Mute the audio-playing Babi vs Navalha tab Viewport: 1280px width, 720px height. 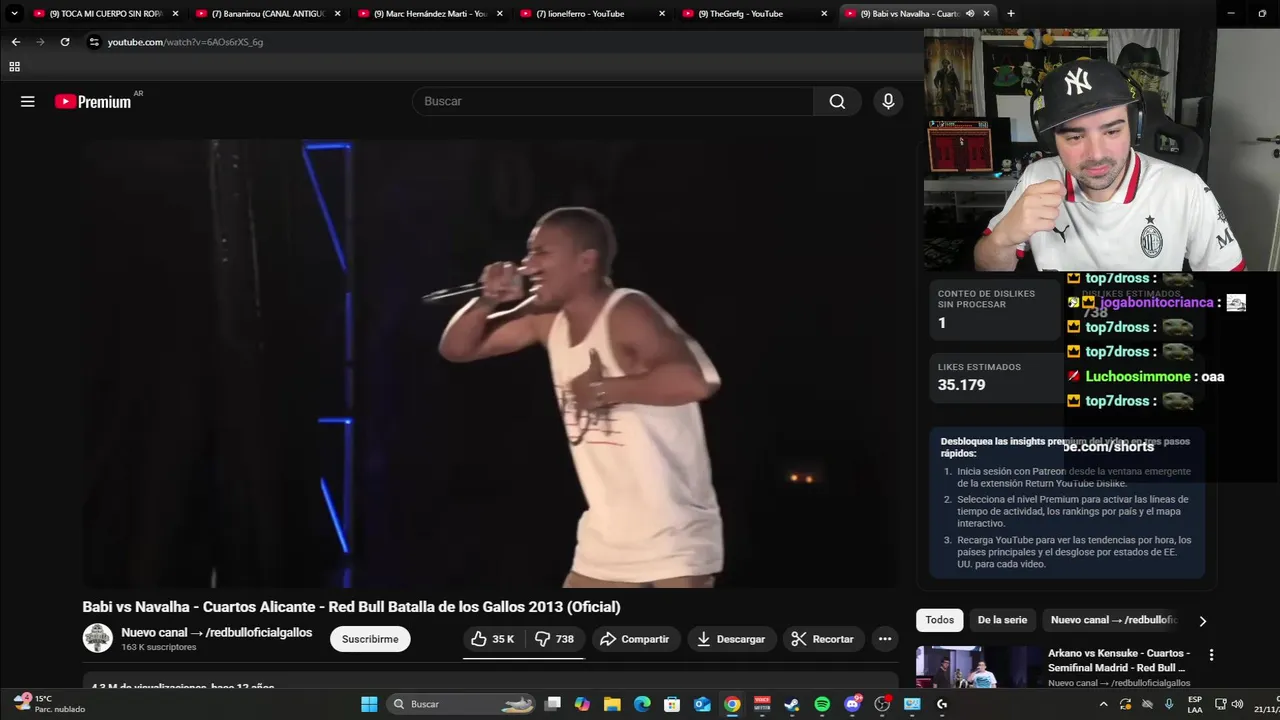970,14
